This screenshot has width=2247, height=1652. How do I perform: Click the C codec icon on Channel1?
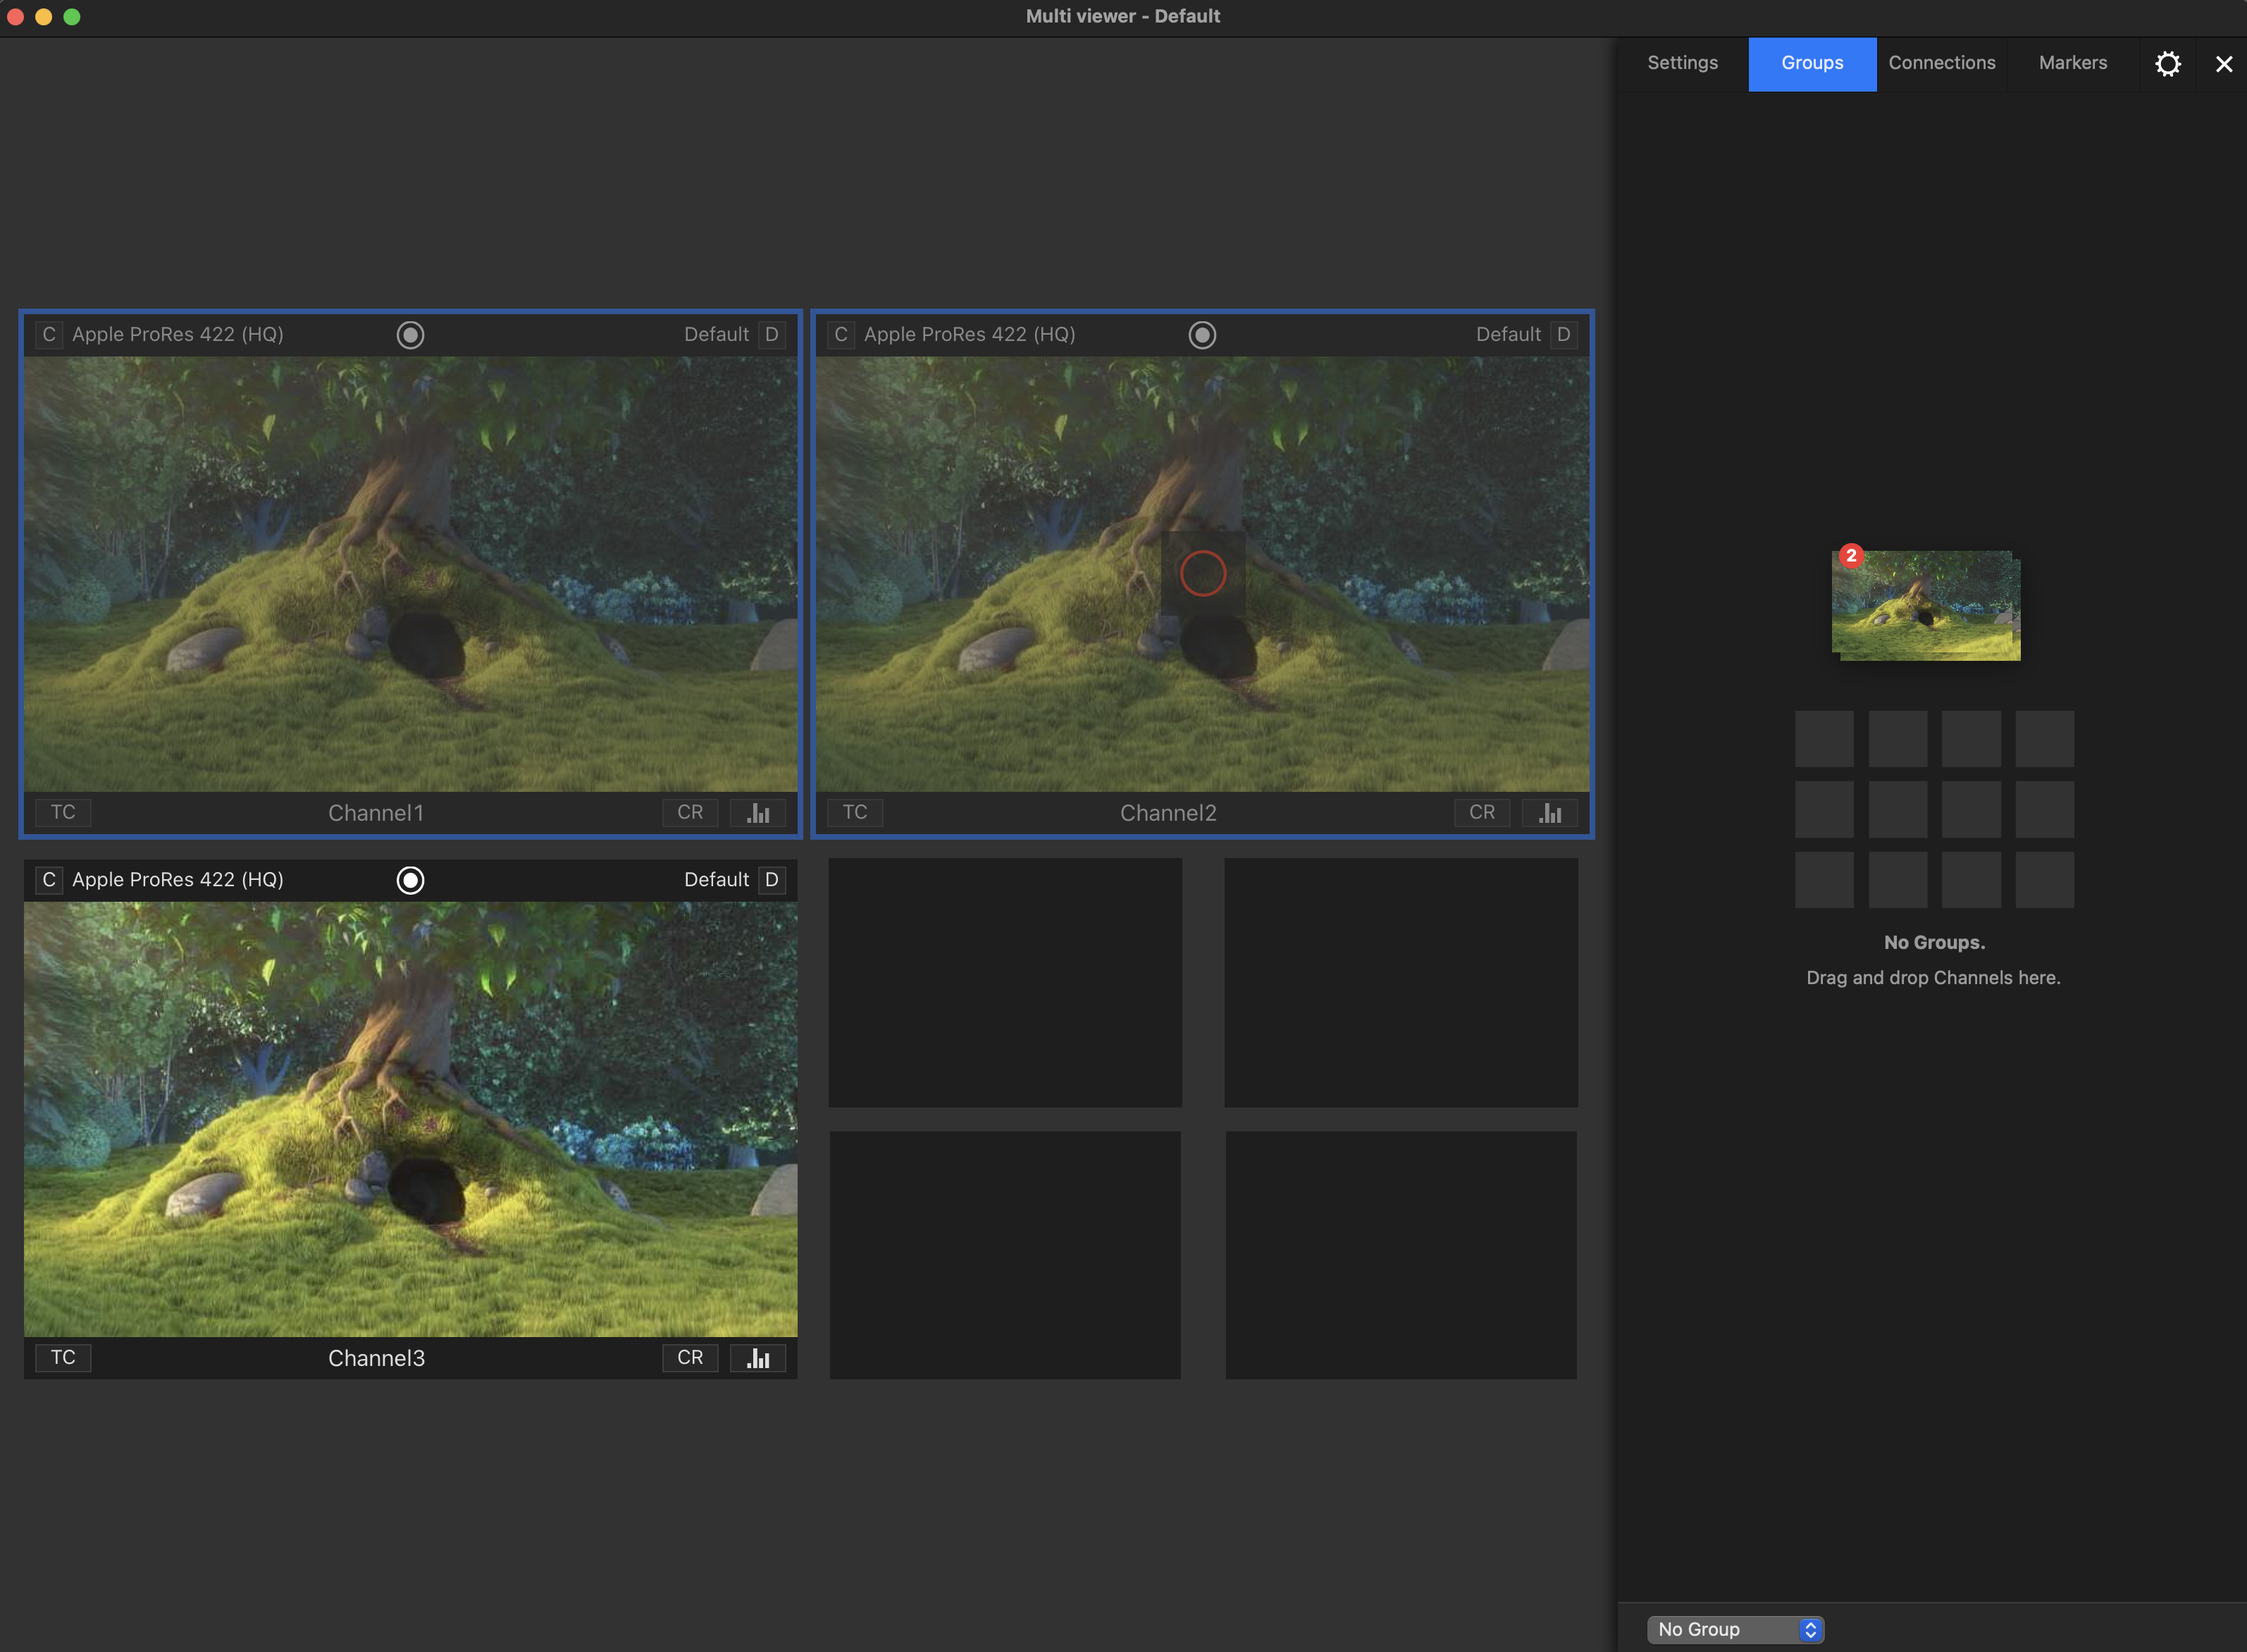[x=49, y=334]
